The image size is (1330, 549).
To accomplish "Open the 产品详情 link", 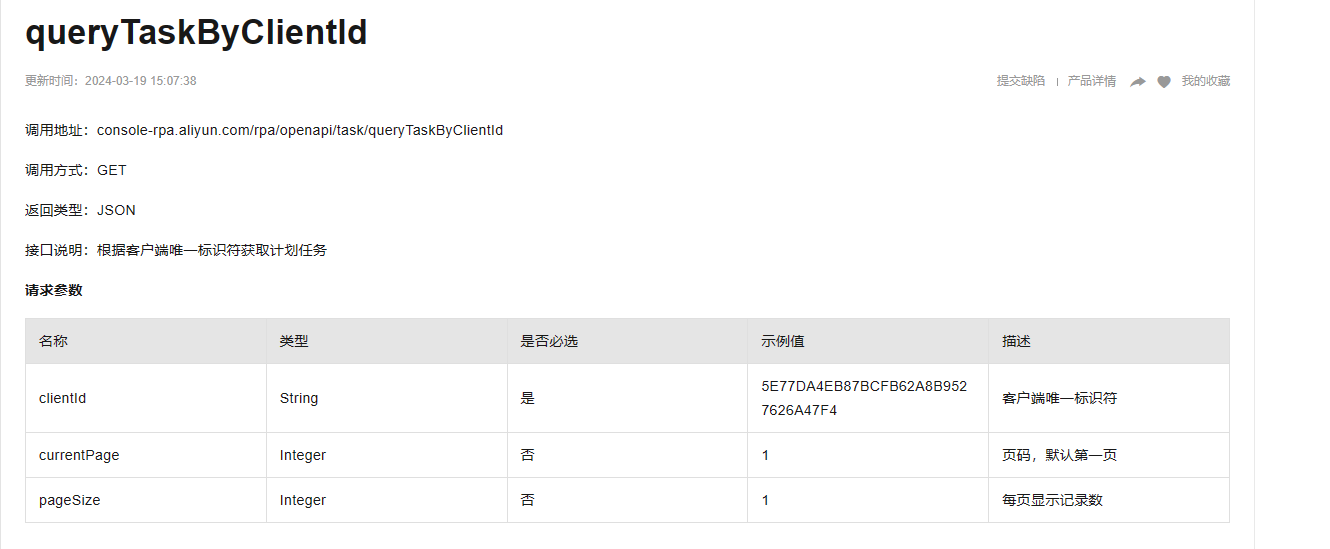I will click(x=1091, y=81).
